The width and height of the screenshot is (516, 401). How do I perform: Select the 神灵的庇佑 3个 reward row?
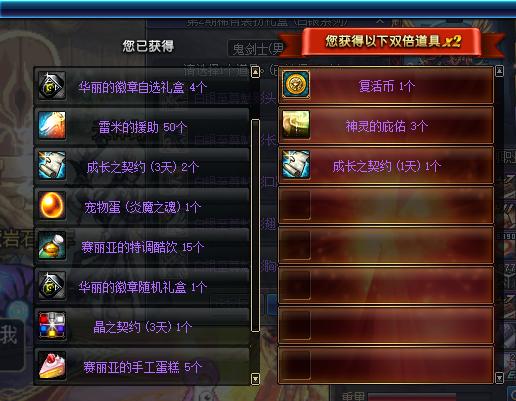pyautogui.click(x=386, y=125)
